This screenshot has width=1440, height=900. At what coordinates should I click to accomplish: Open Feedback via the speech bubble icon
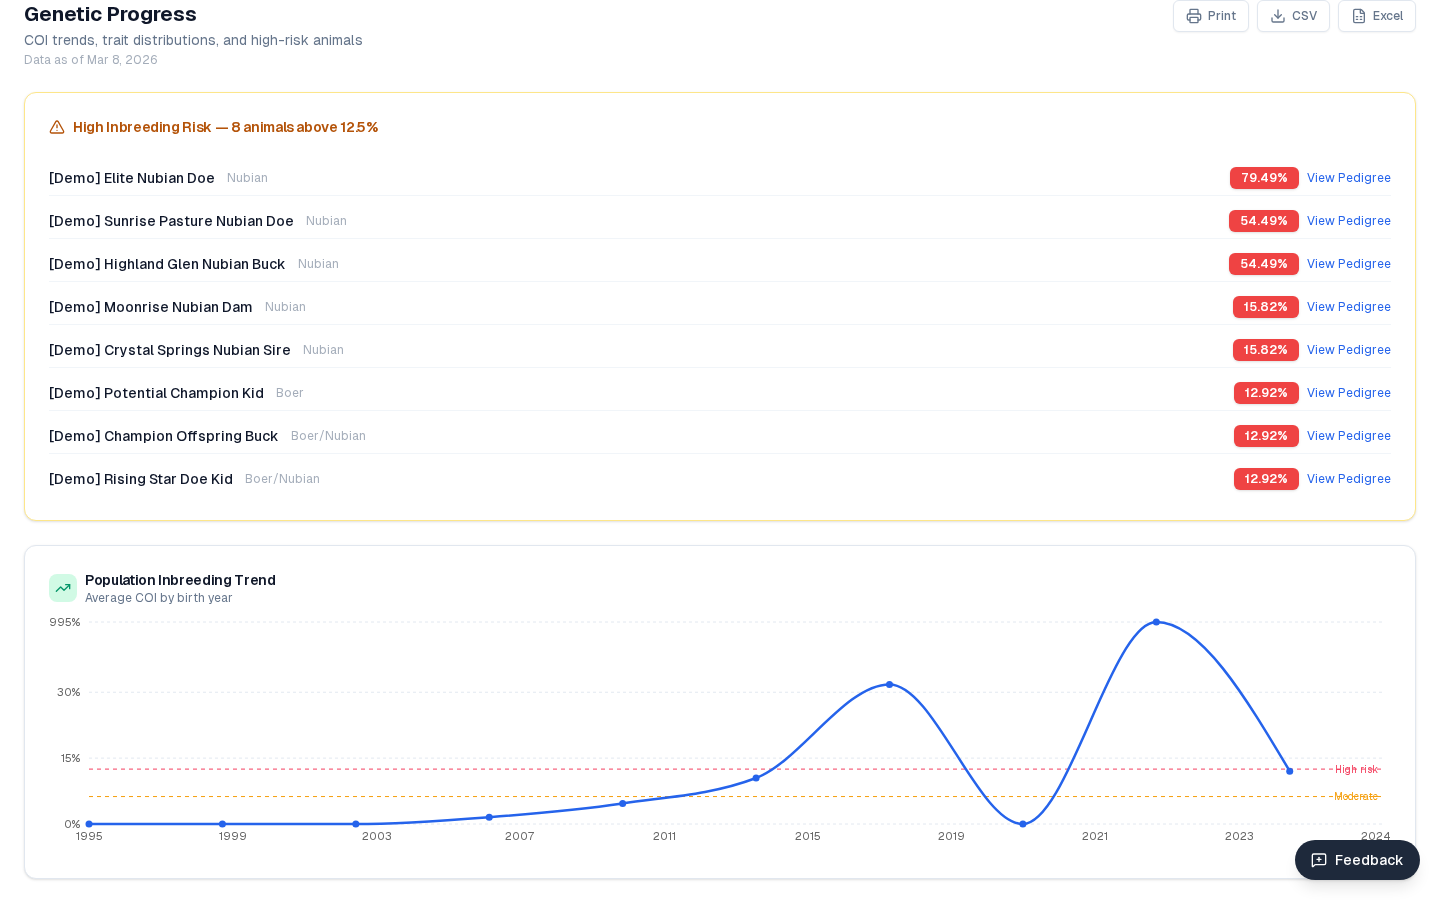pos(1319,860)
